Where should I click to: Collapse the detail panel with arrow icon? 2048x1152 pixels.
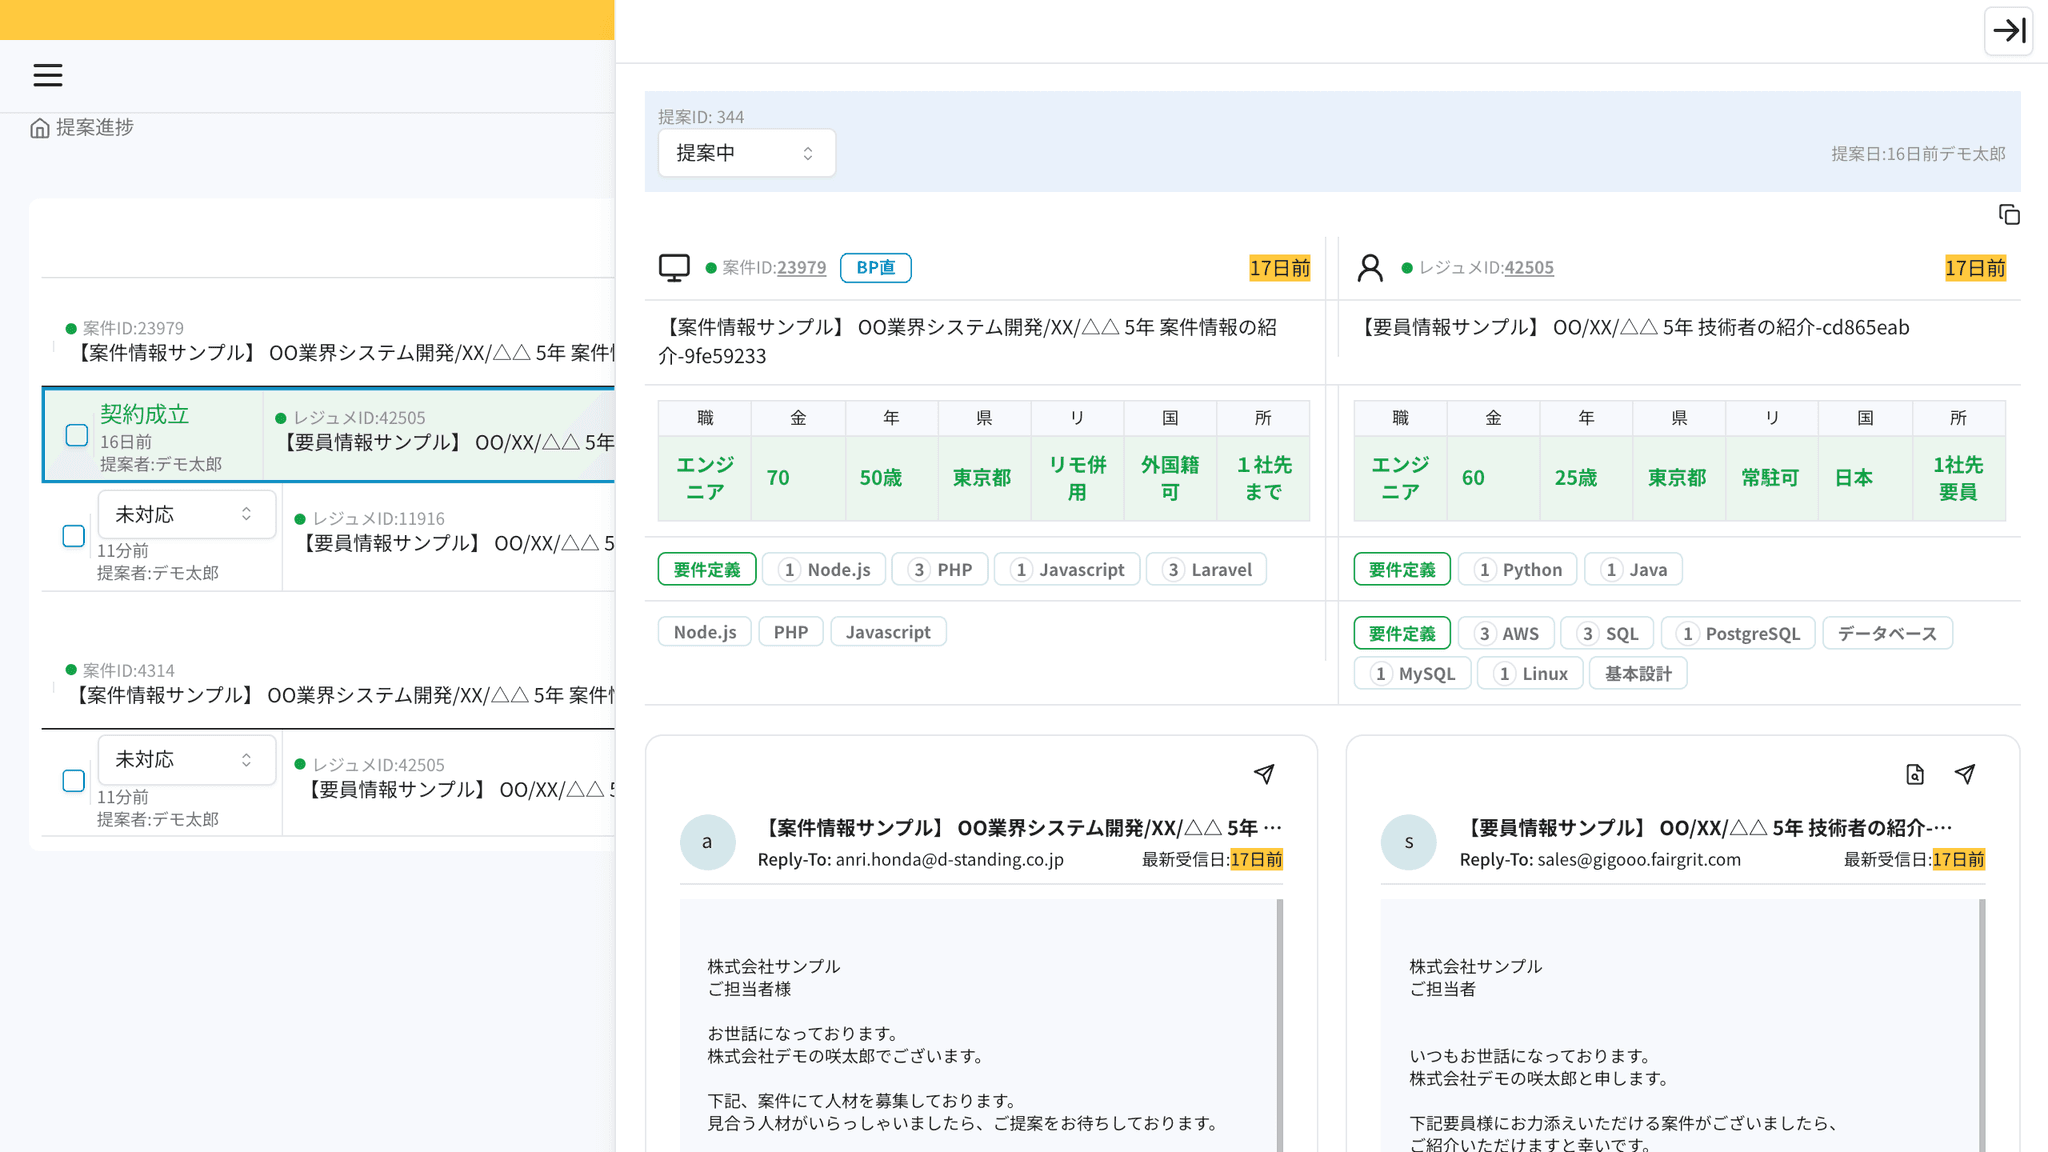[2008, 30]
